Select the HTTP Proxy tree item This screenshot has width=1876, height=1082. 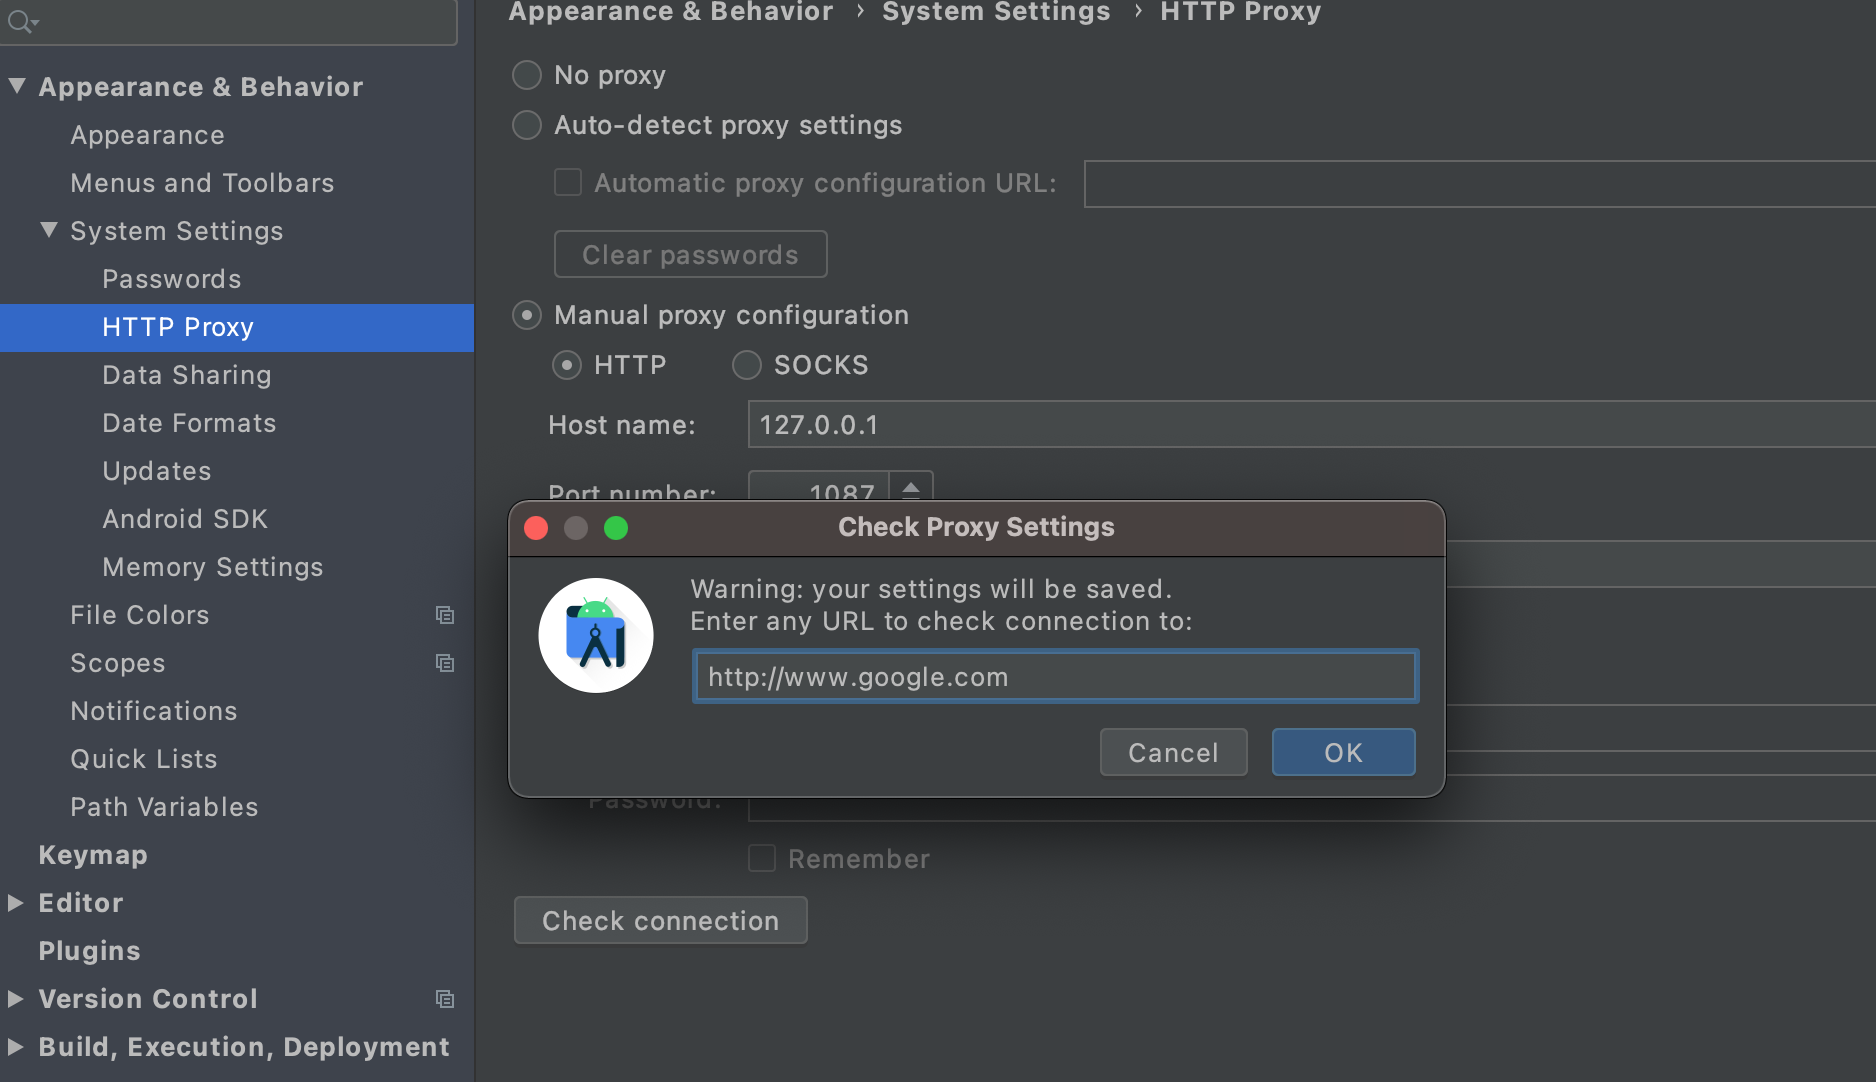(x=237, y=327)
